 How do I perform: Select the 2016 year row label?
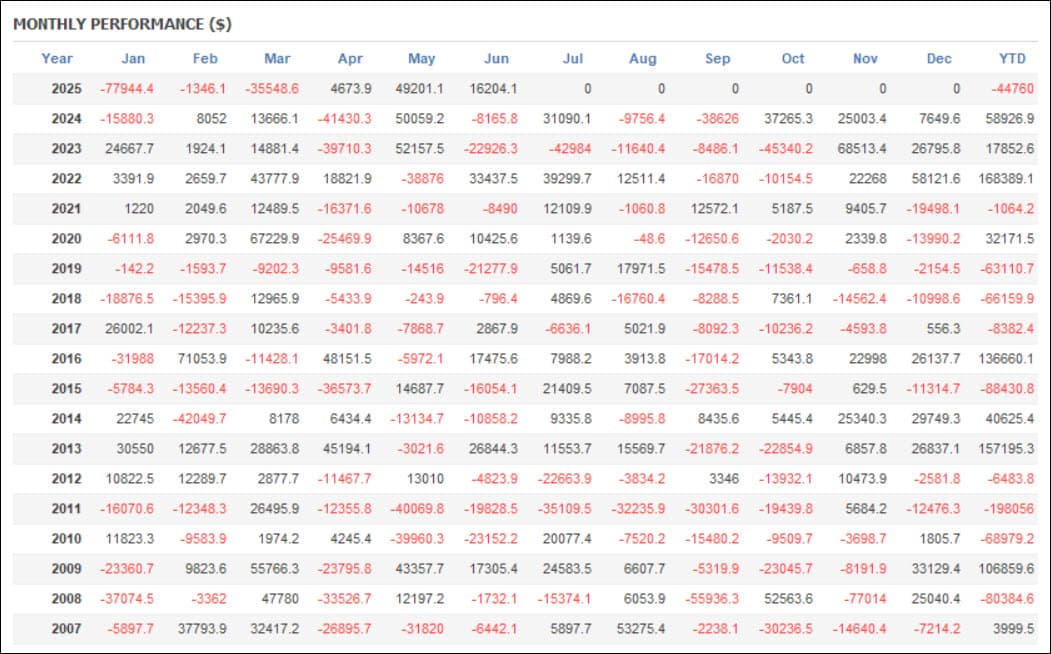pyautogui.click(x=66, y=359)
